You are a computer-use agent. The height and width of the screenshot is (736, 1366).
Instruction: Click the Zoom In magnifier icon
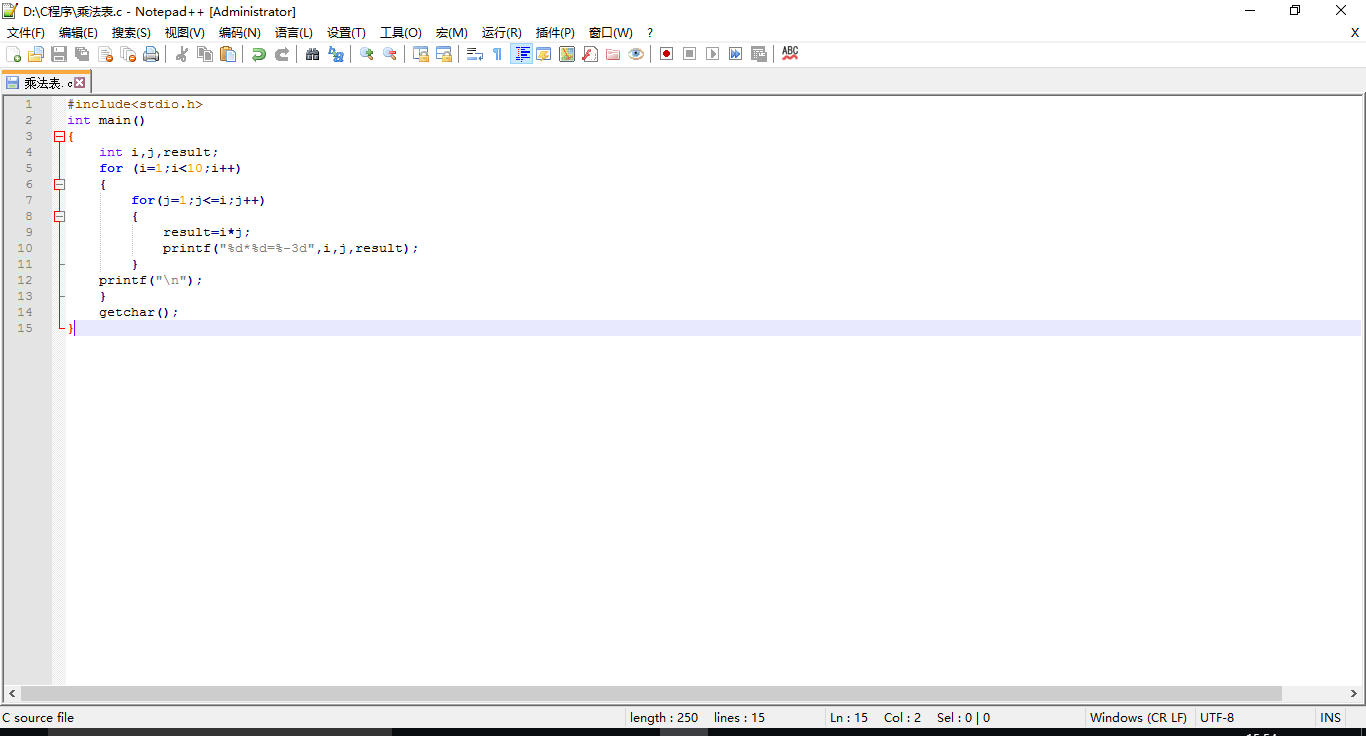[x=366, y=53]
